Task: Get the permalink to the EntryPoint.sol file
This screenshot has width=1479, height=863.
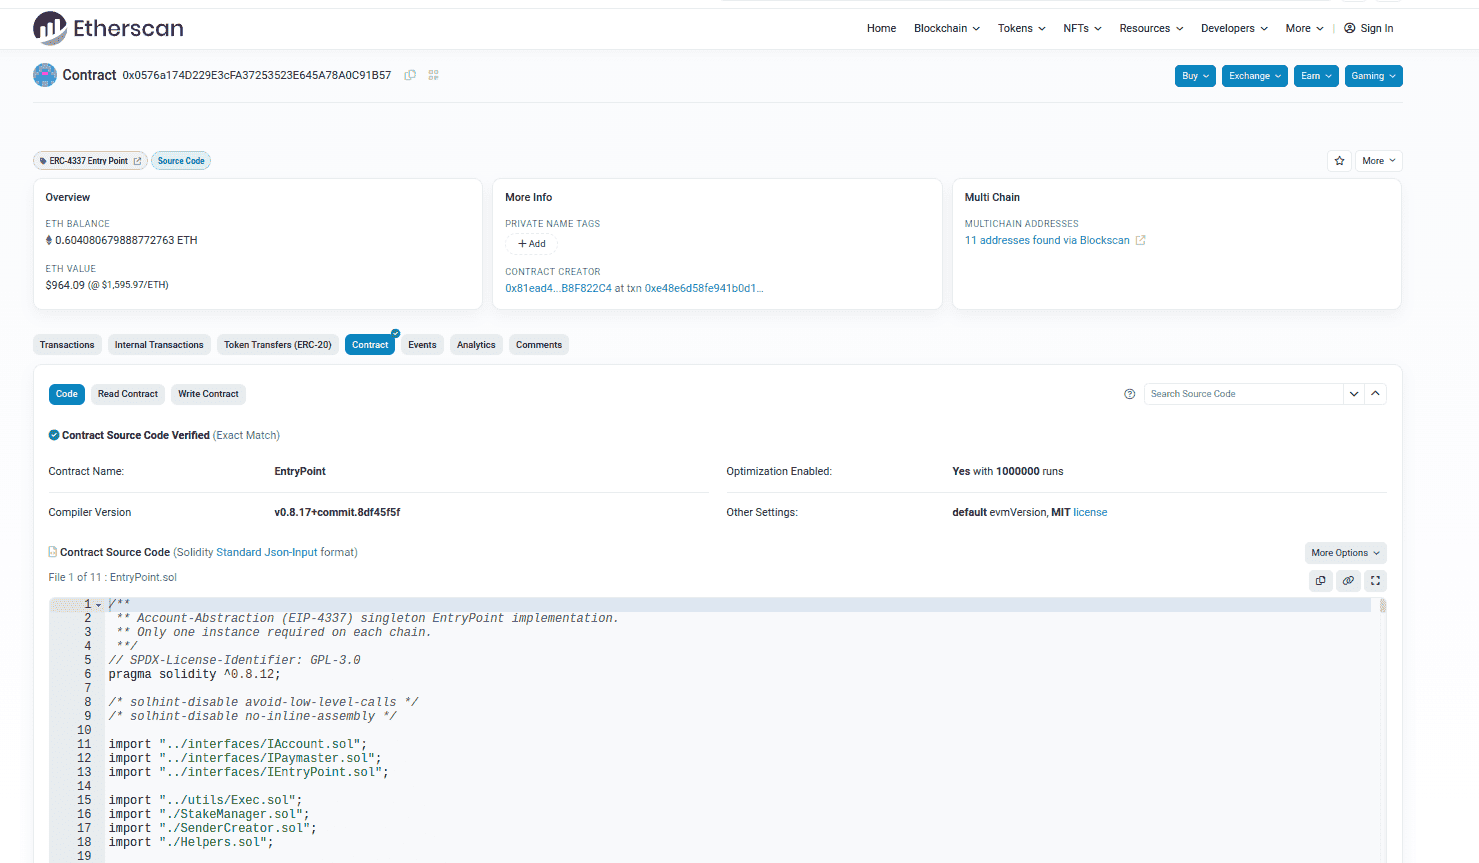Action: click(1348, 581)
